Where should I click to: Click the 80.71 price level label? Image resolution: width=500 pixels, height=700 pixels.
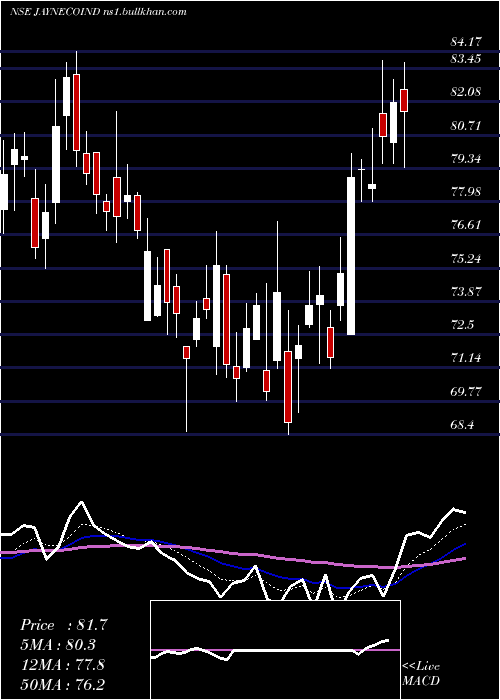pyautogui.click(x=466, y=125)
